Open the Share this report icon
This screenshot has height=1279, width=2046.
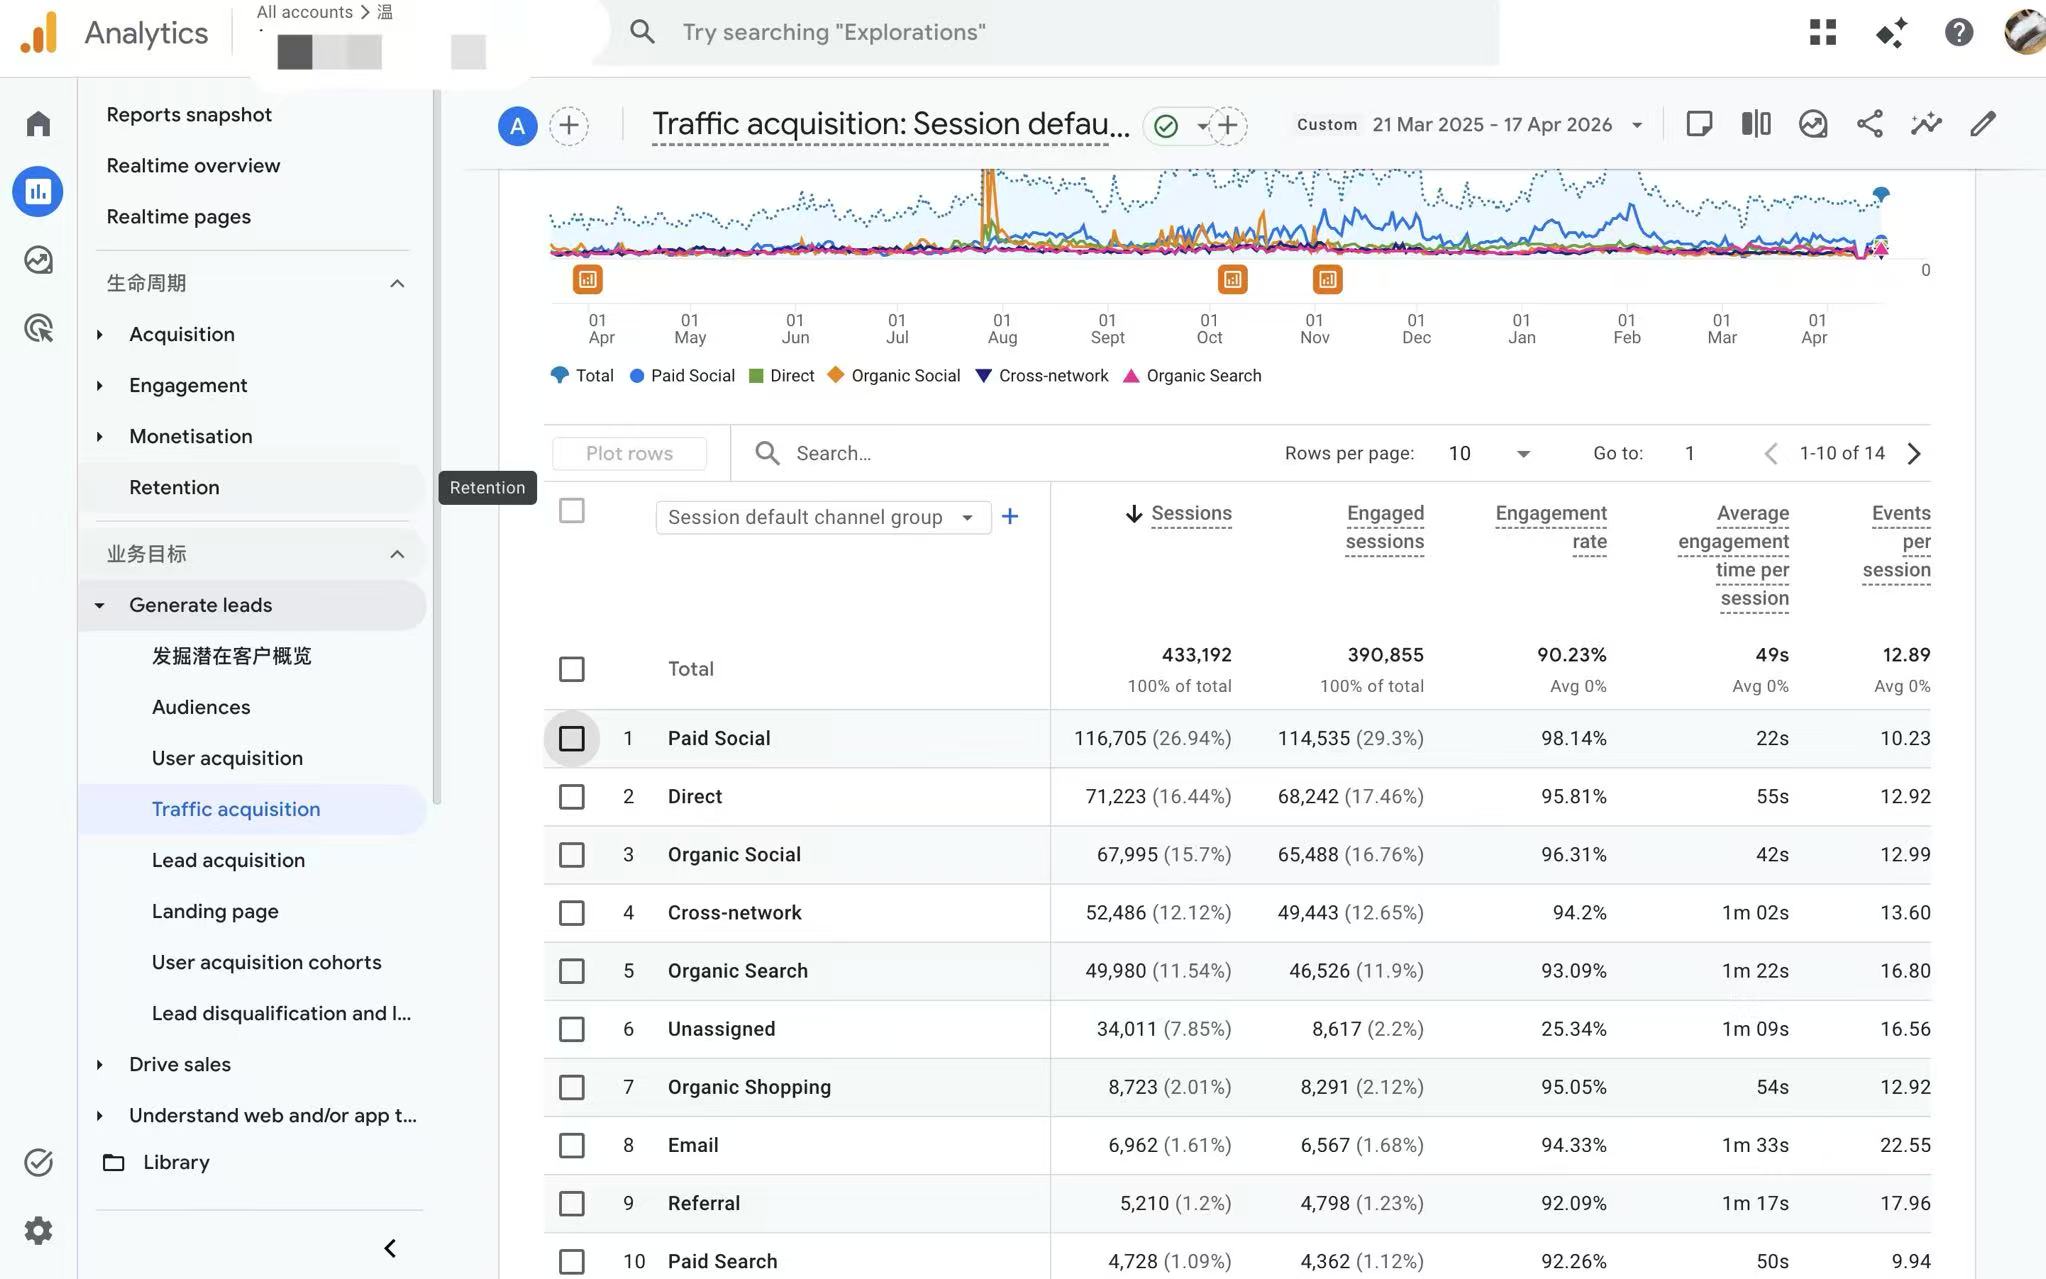(x=1869, y=124)
